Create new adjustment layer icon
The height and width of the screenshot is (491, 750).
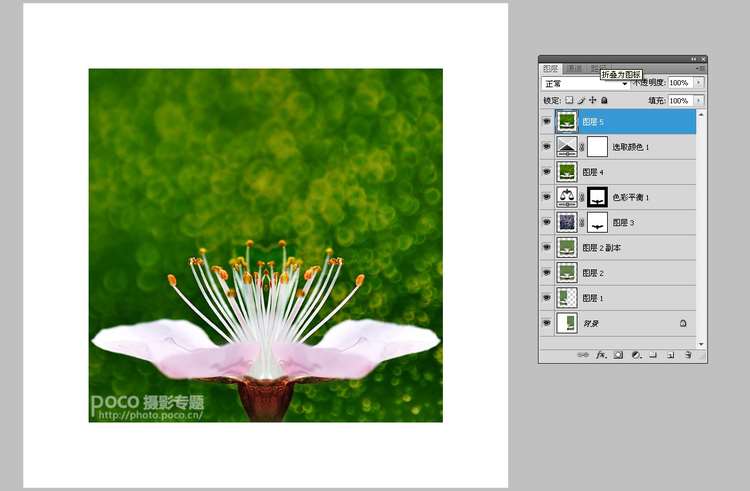click(x=636, y=354)
